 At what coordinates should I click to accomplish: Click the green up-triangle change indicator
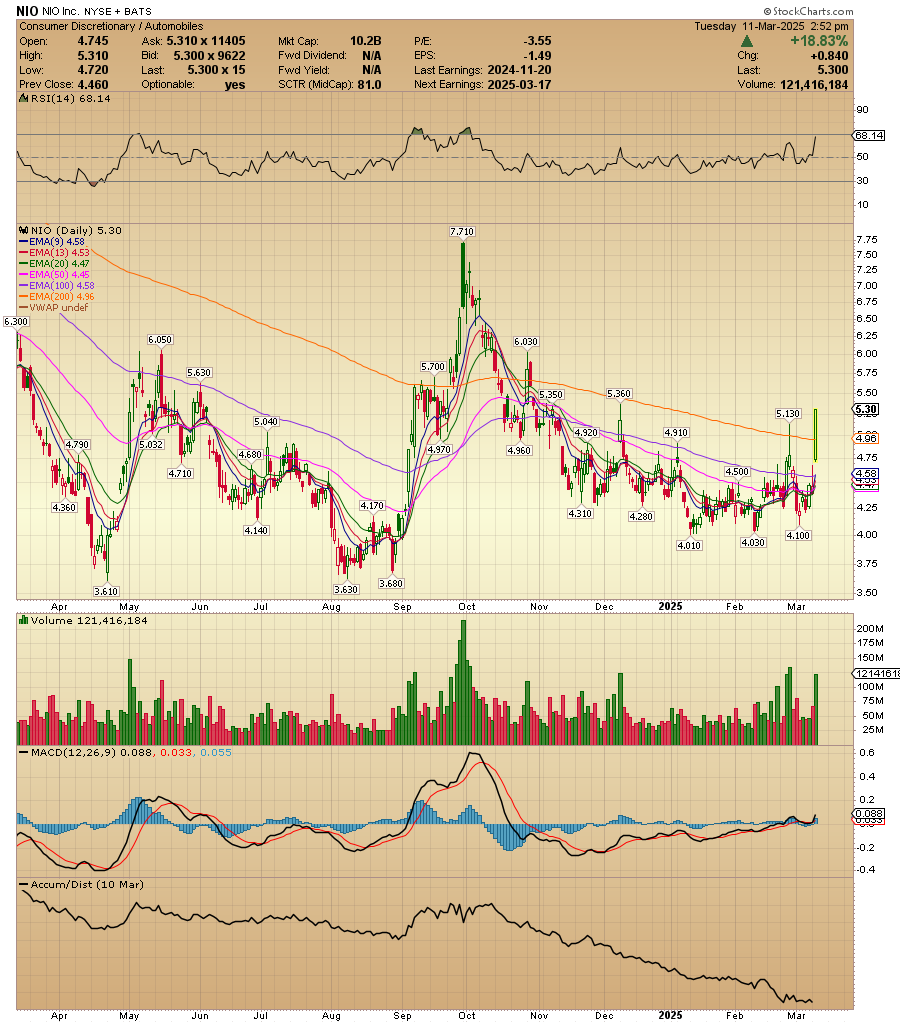pos(747,41)
